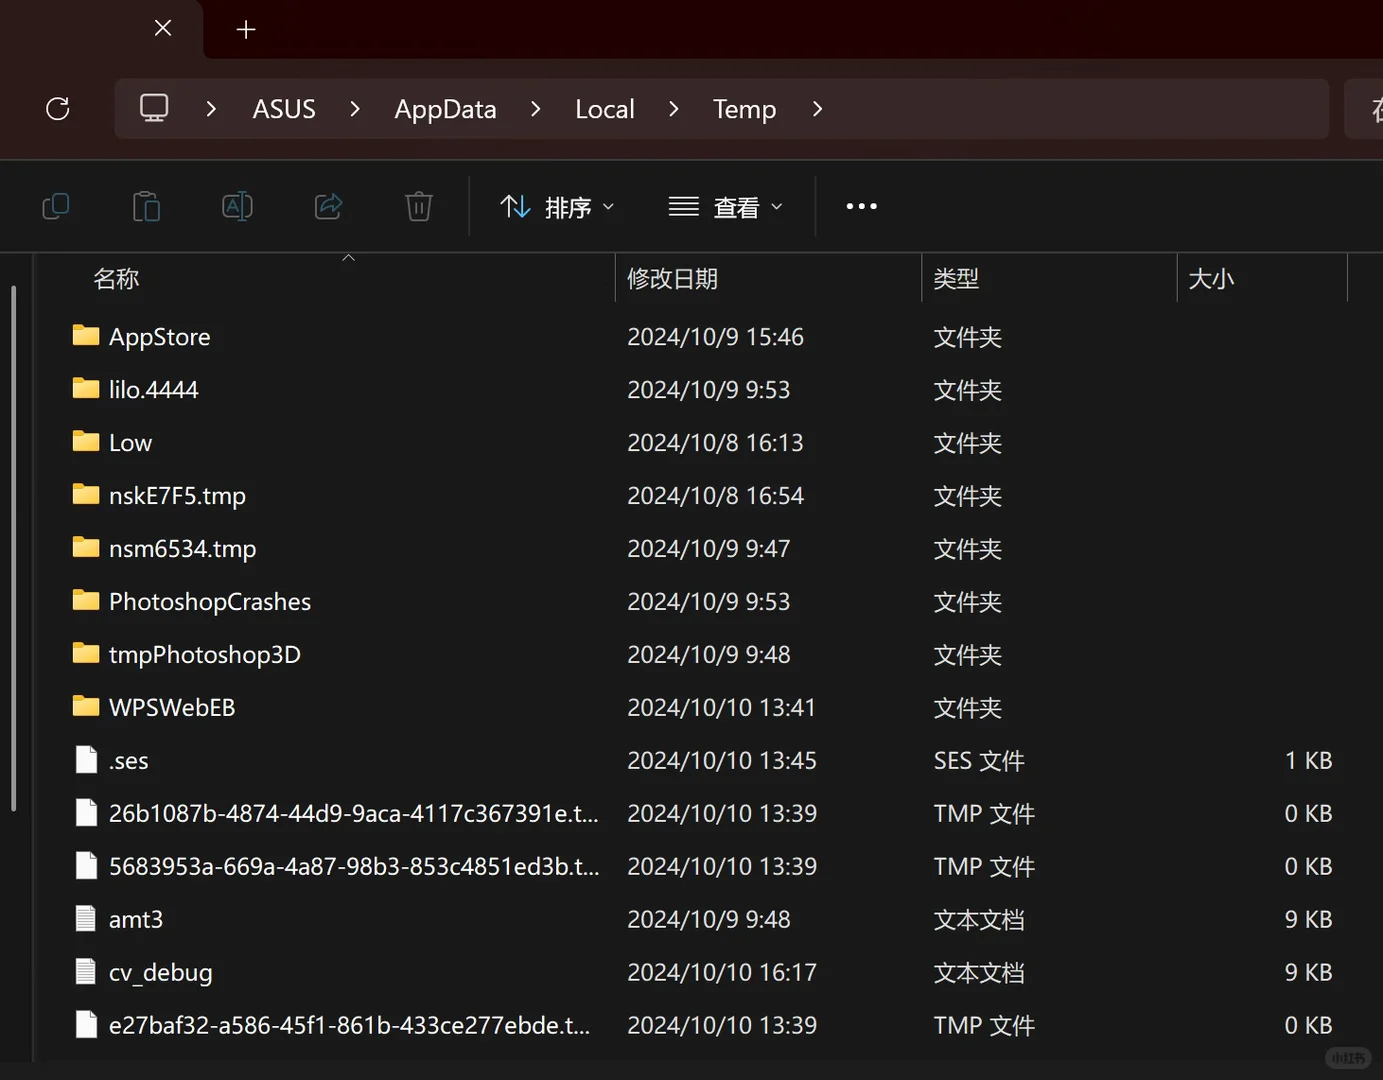Screen dimensions: 1383x1080
Task: Expand chevron after Temp breadcrumb
Action: [818, 108]
